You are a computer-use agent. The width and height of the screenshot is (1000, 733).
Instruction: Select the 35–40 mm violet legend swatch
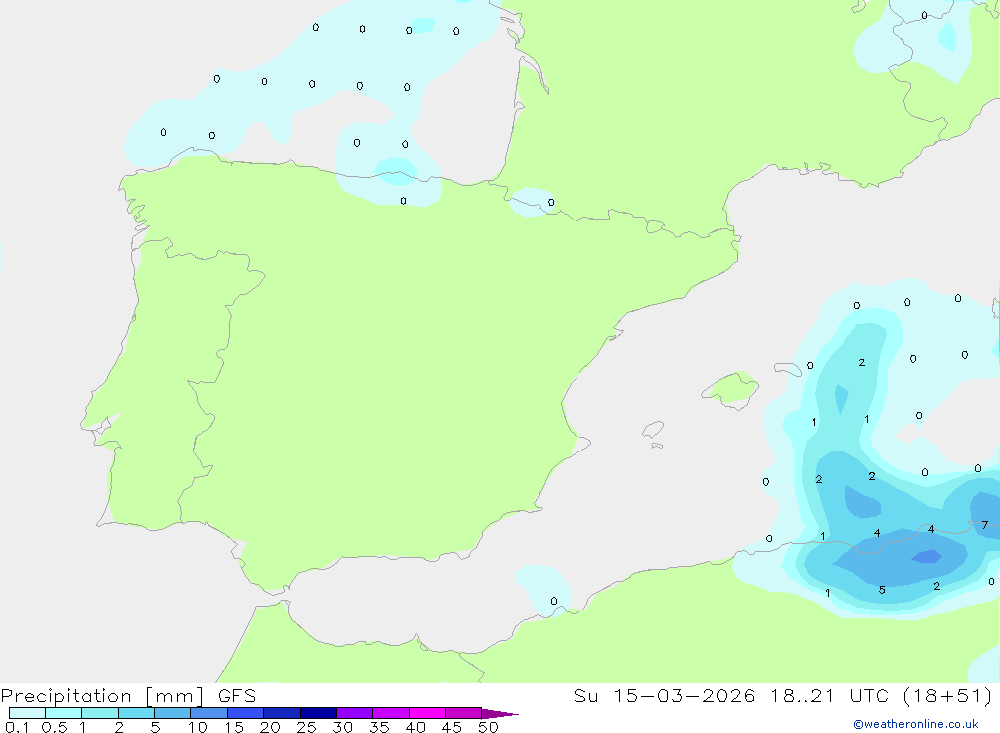pyautogui.click(x=390, y=713)
